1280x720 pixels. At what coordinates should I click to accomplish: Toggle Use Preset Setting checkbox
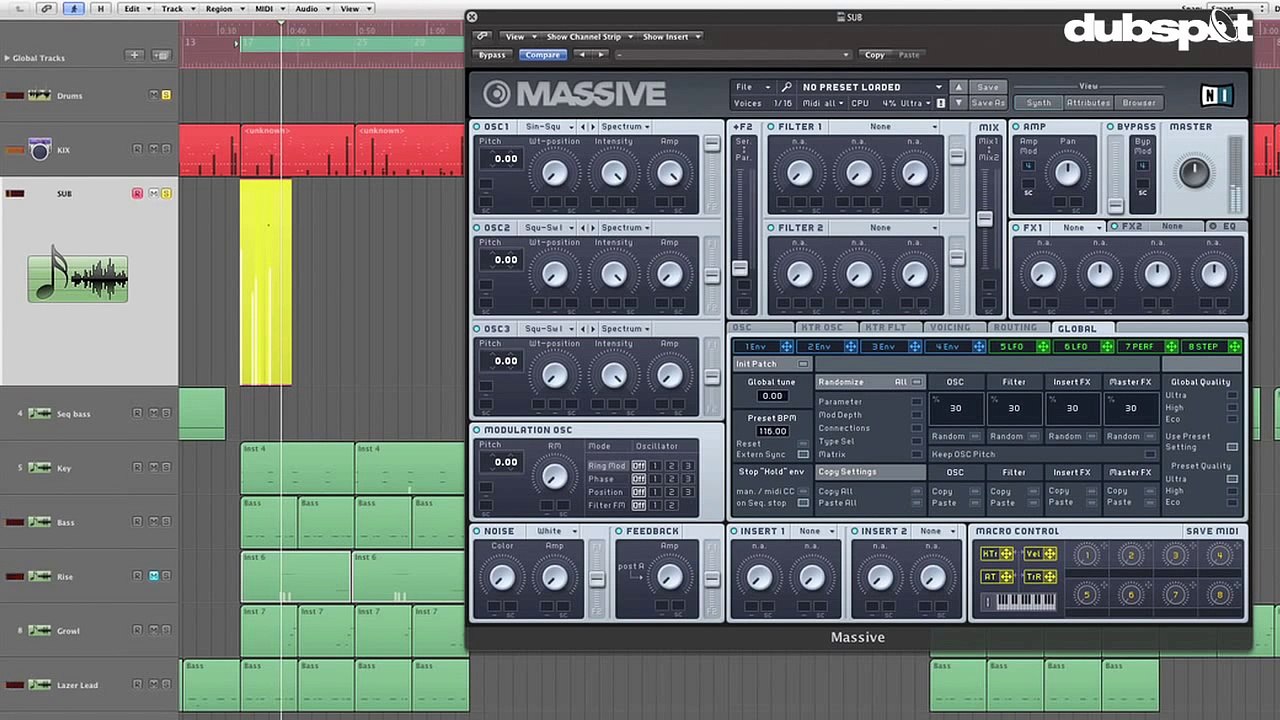(x=1232, y=447)
